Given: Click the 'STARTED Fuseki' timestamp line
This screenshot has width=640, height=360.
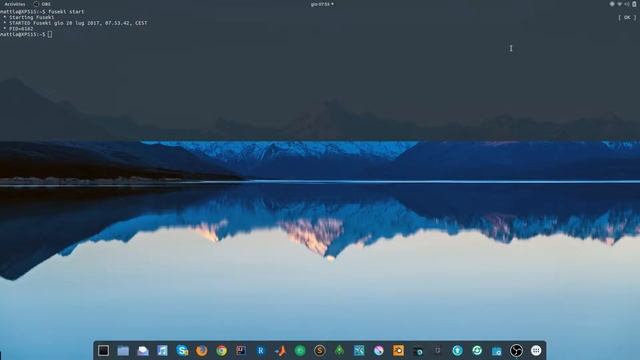Looking at the screenshot, I should point(76,23).
